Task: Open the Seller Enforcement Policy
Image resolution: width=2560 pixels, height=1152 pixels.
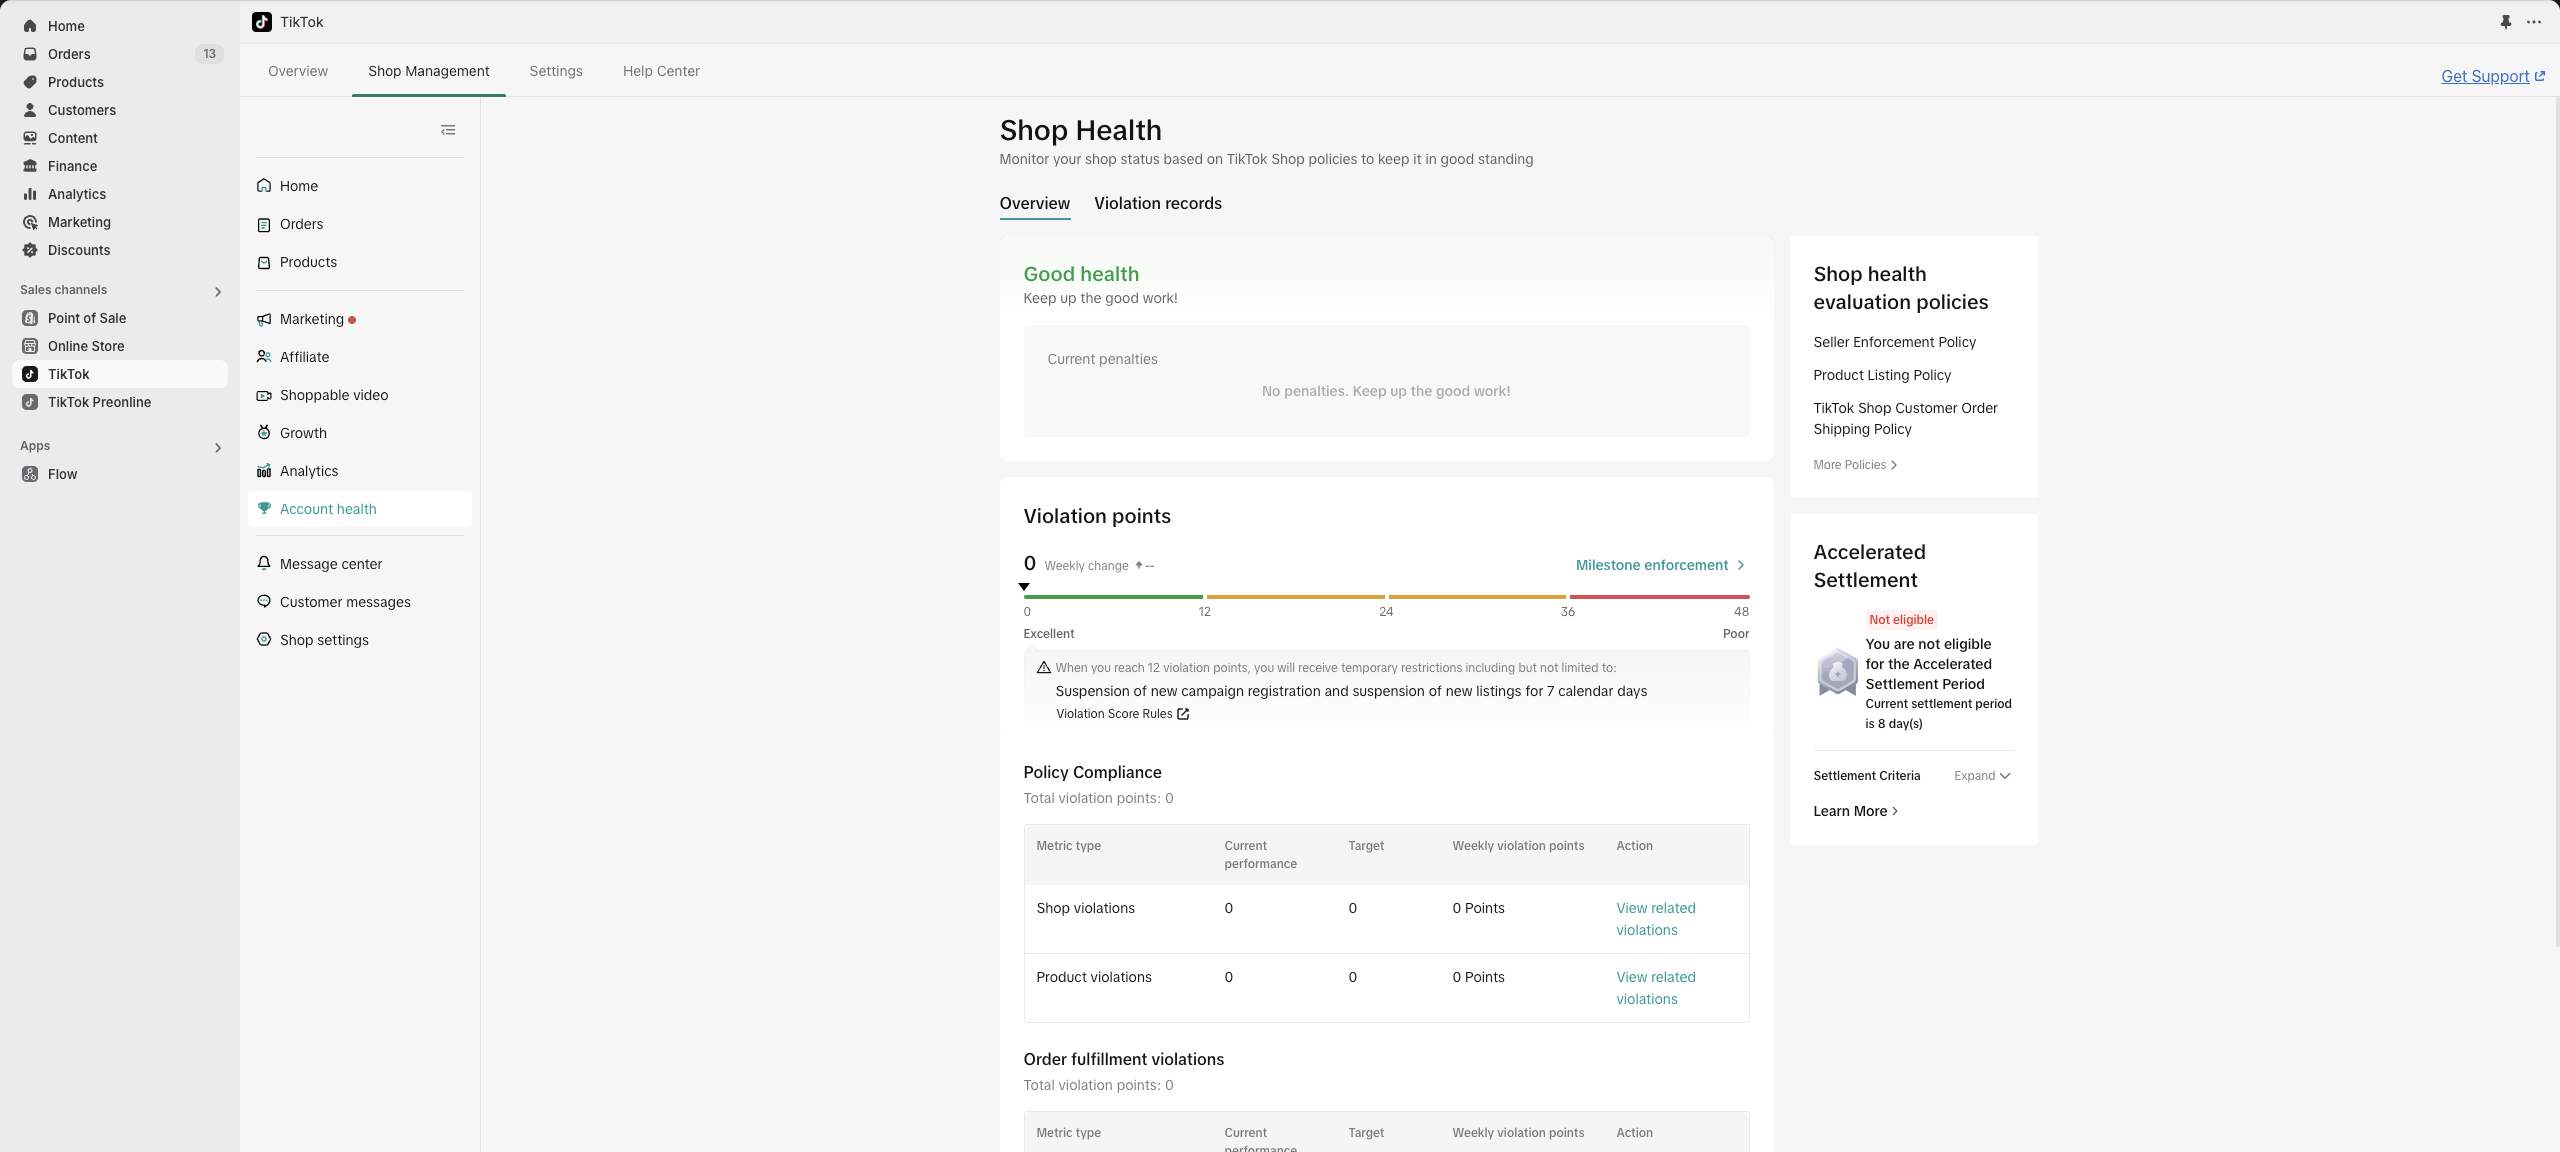Action: (1894, 342)
